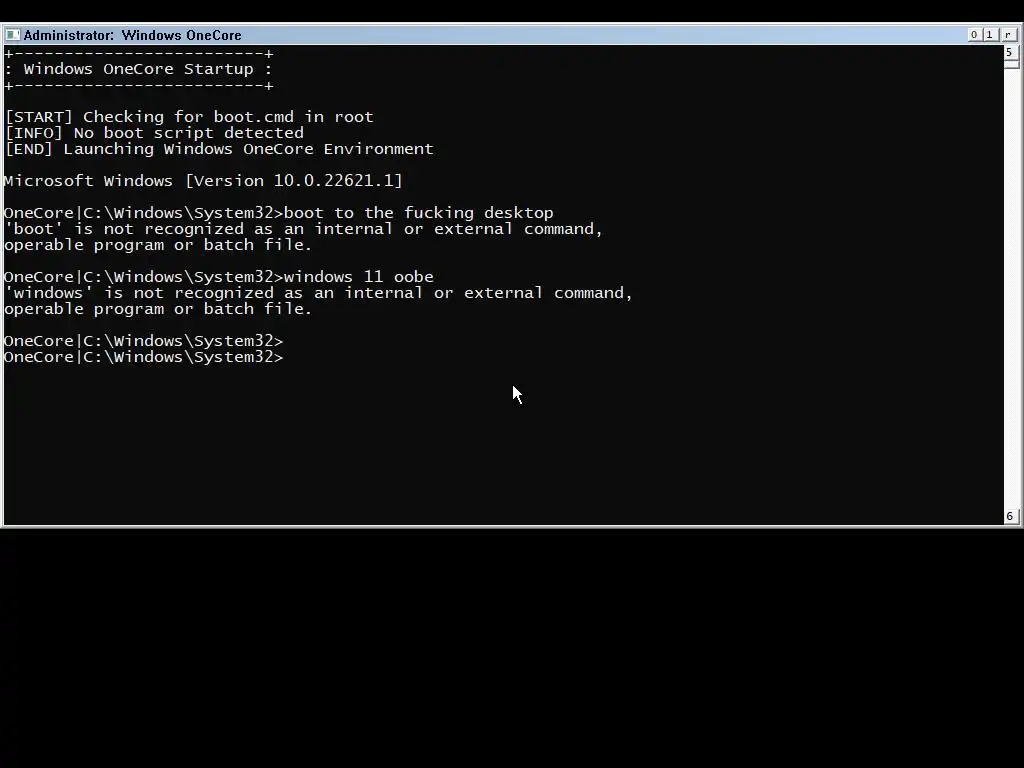Click the vertical scrollbar thumb
This screenshot has height=768, width=1024.
[x=1011, y=64]
